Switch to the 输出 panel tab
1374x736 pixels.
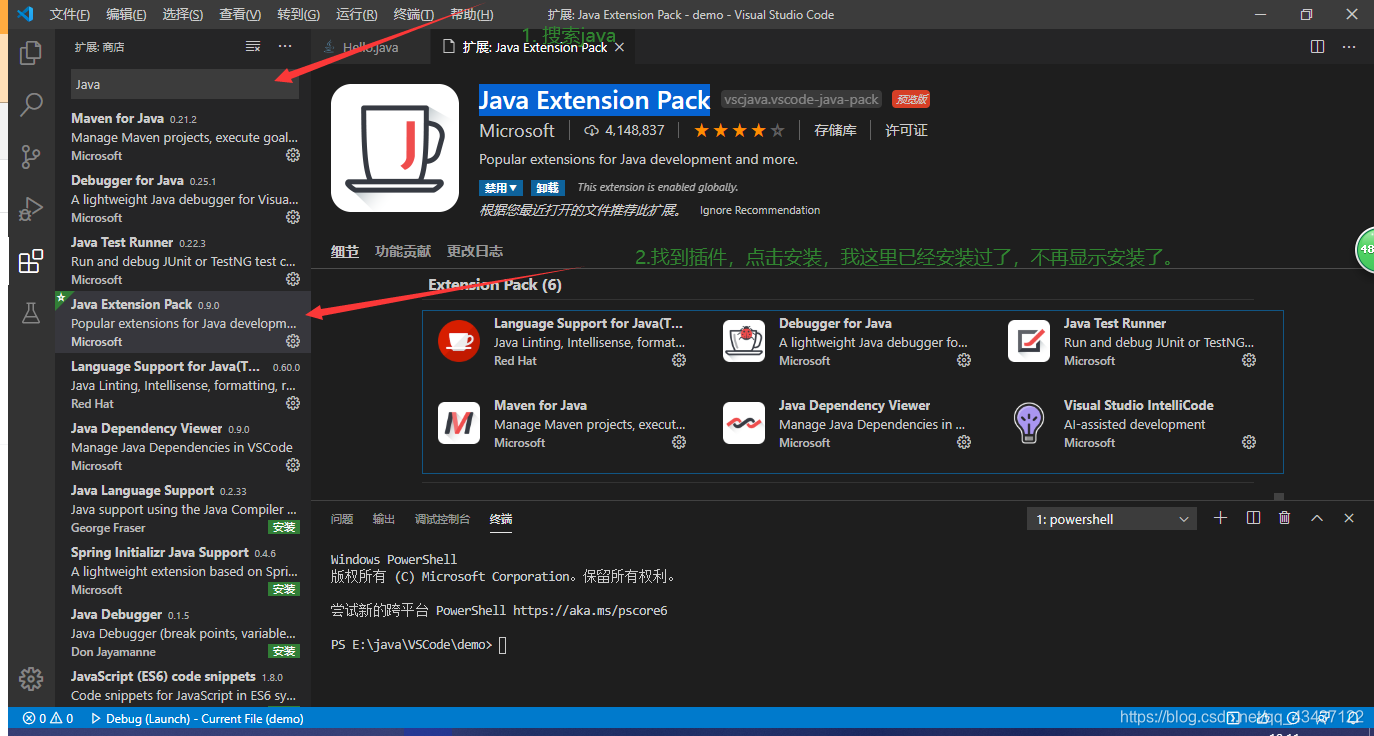pyautogui.click(x=384, y=519)
